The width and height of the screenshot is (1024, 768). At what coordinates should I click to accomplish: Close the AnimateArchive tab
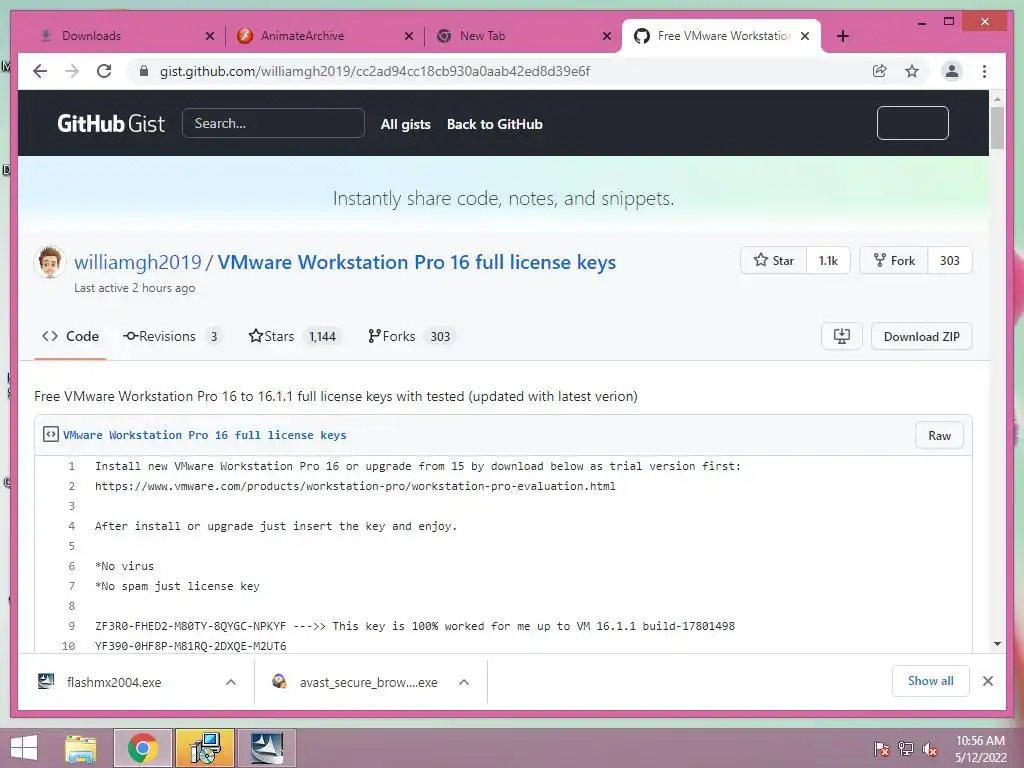[x=409, y=36]
